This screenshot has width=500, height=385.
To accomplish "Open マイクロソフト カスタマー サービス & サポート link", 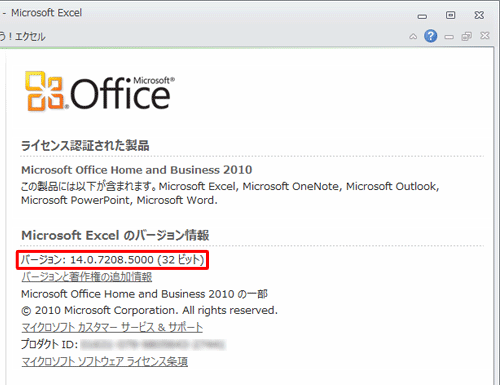I will pyautogui.click(x=112, y=327).
